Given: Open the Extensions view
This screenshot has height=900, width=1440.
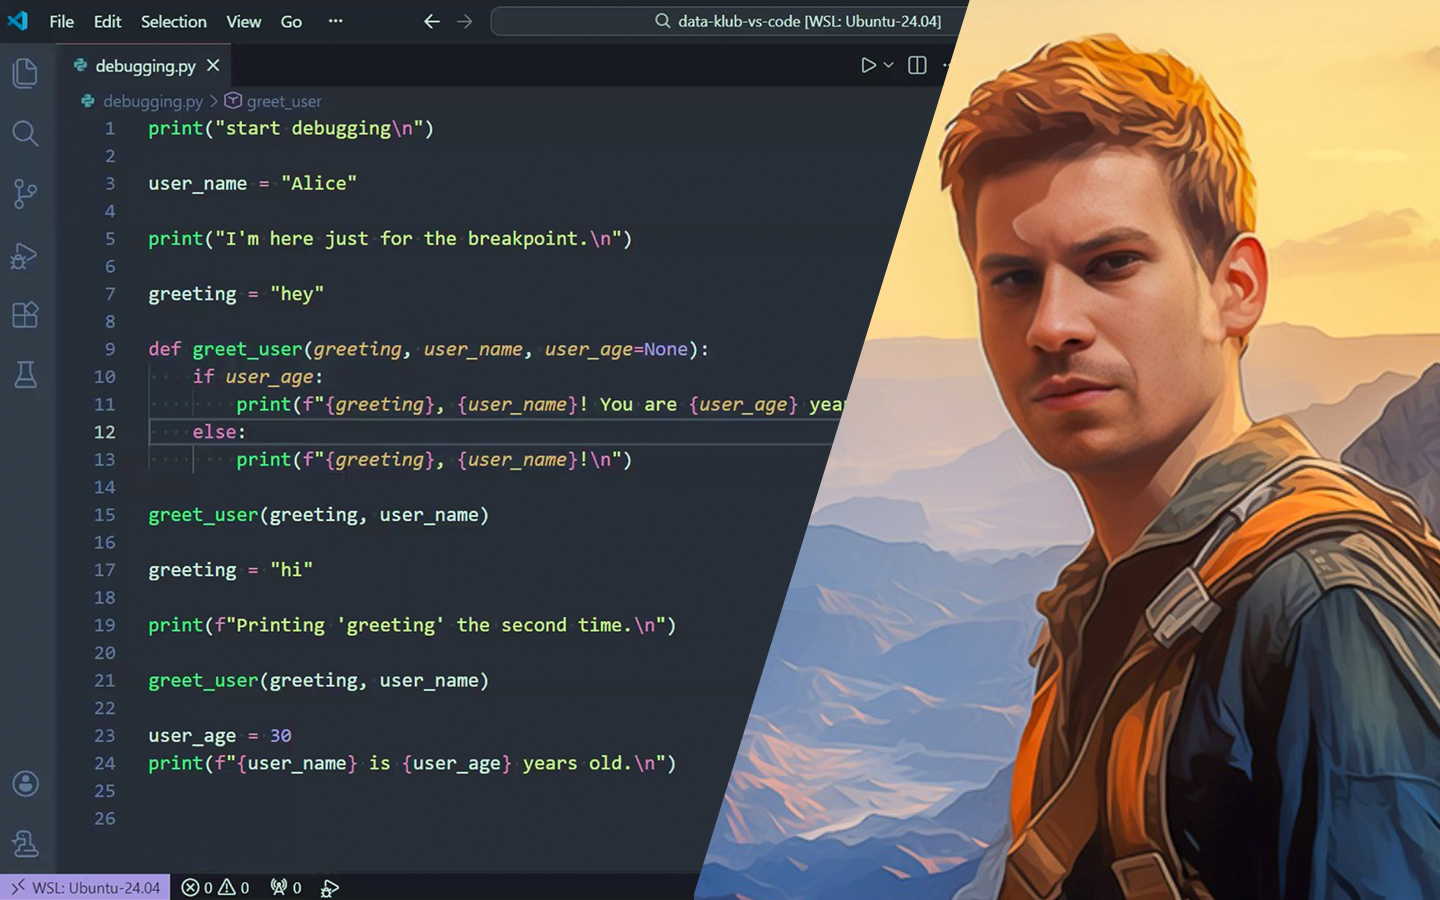Looking at the screenshot, I should tap(25, 315).
